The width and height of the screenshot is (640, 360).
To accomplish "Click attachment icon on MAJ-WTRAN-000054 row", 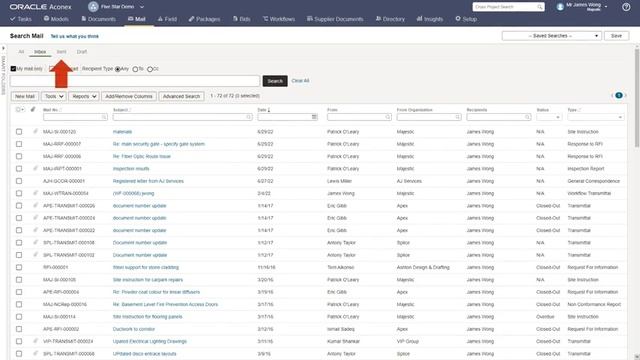I will coord(35,193).
